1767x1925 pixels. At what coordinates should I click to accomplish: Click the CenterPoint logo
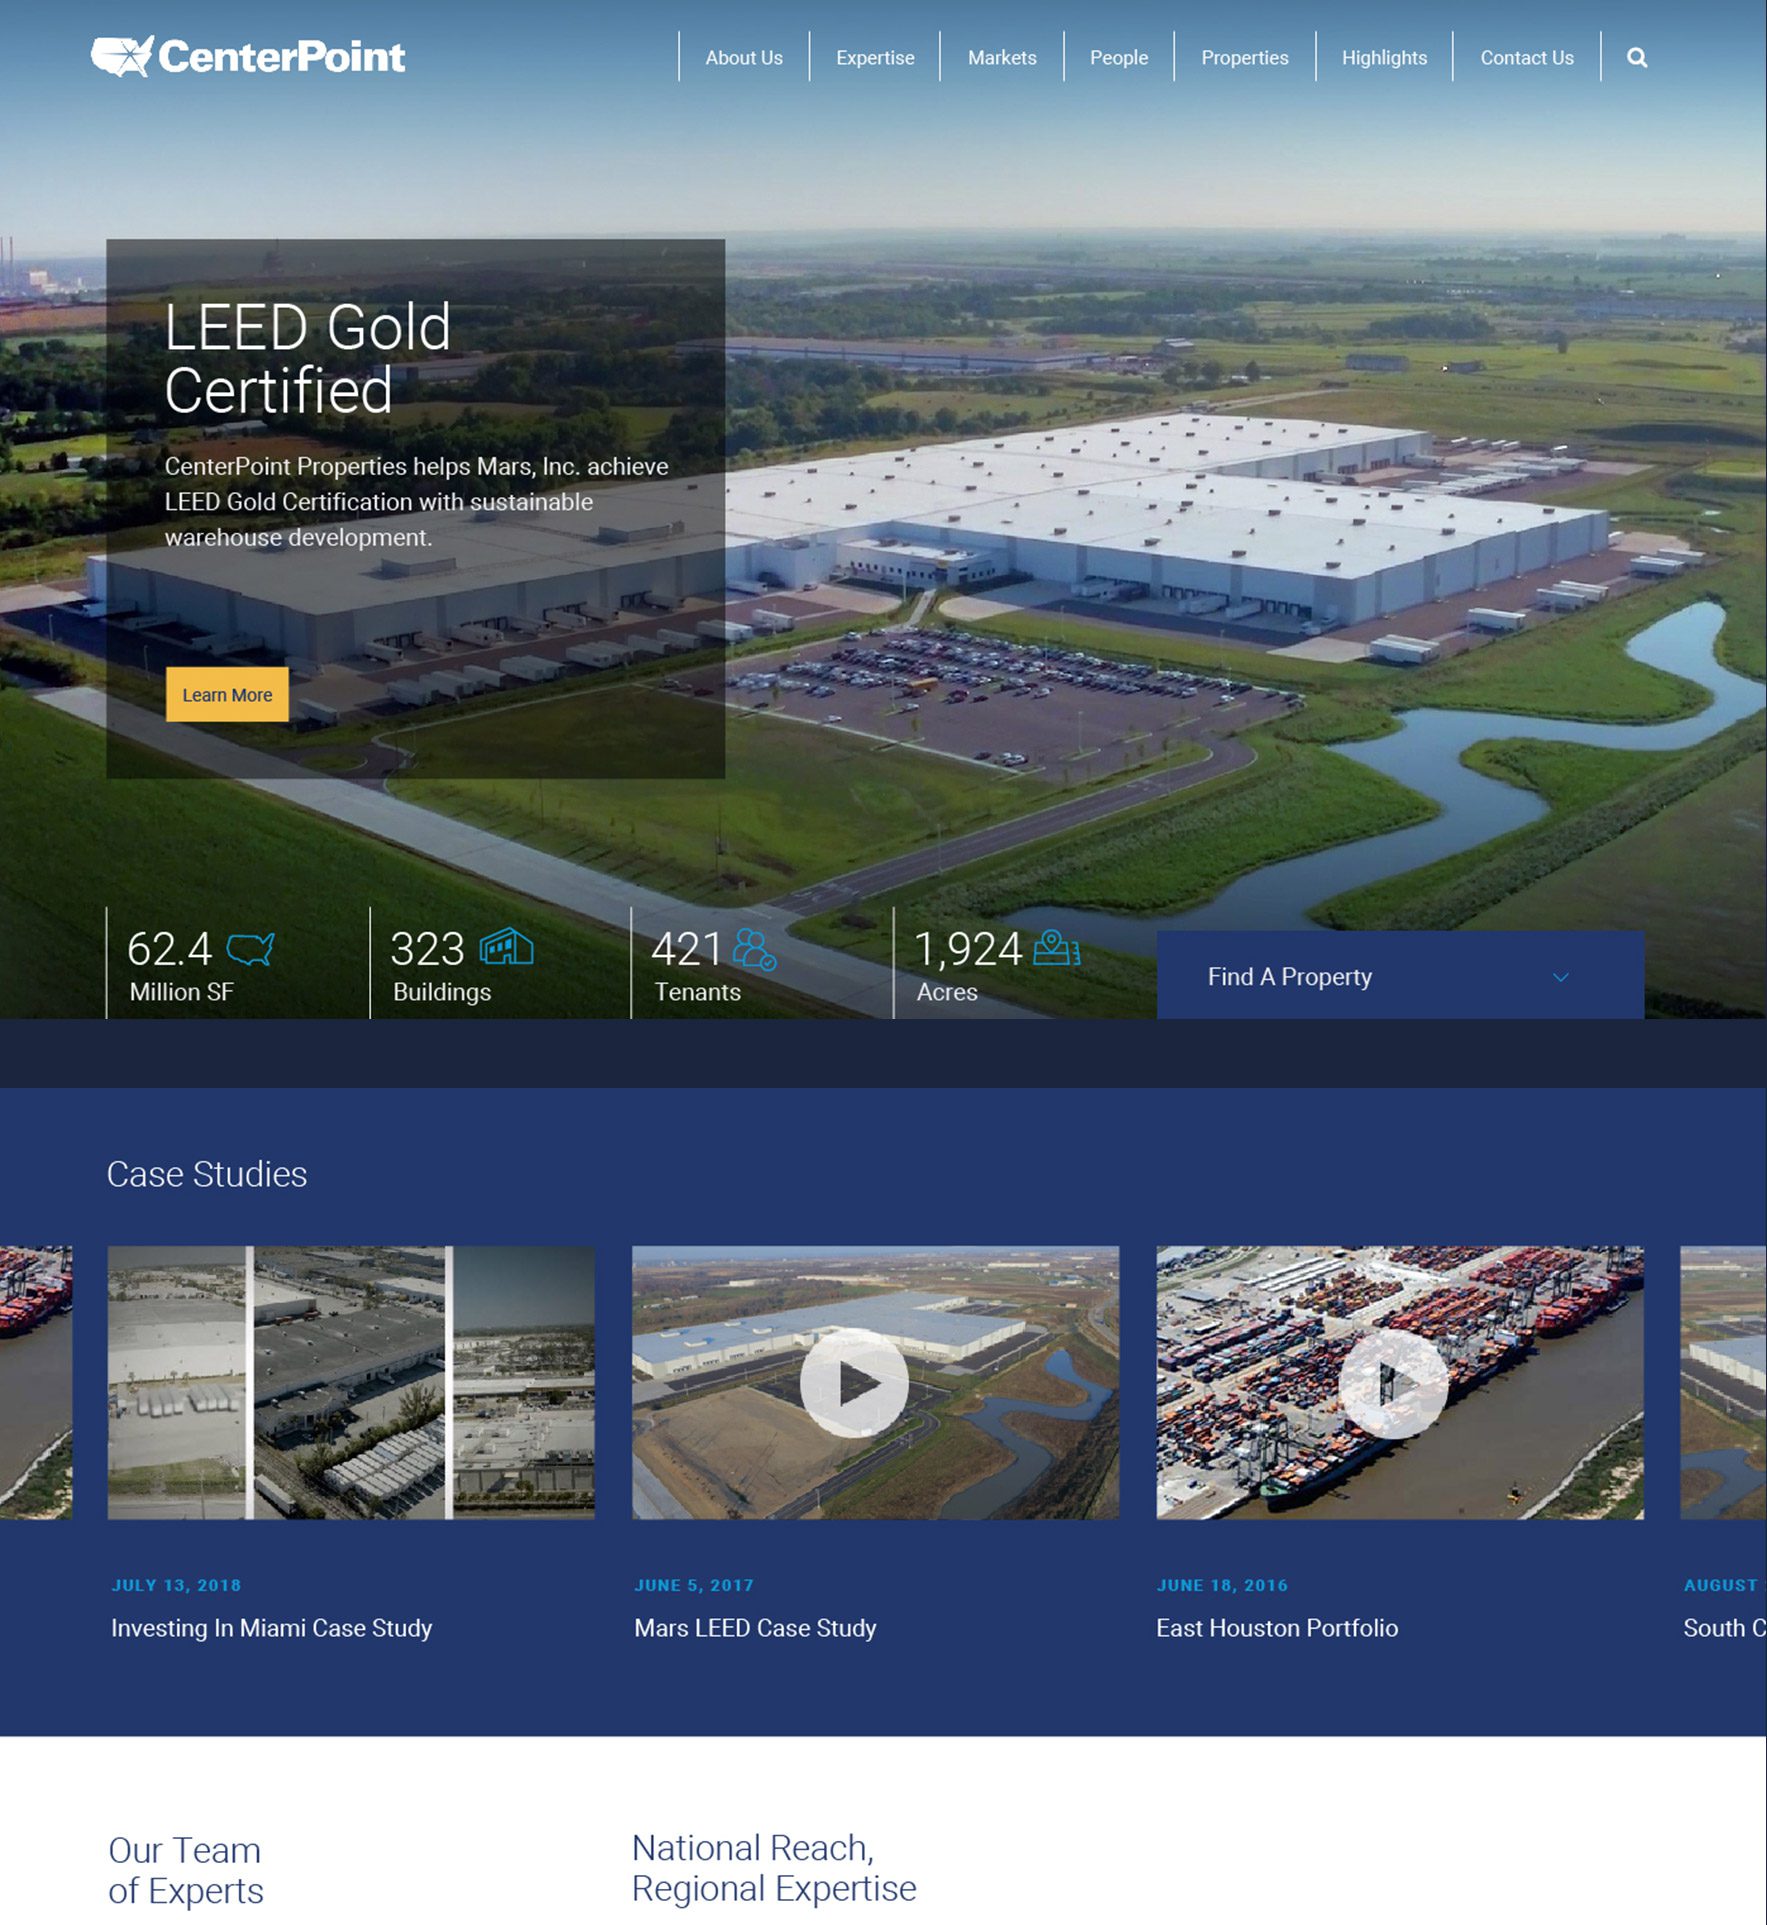(x=248, y=56)
